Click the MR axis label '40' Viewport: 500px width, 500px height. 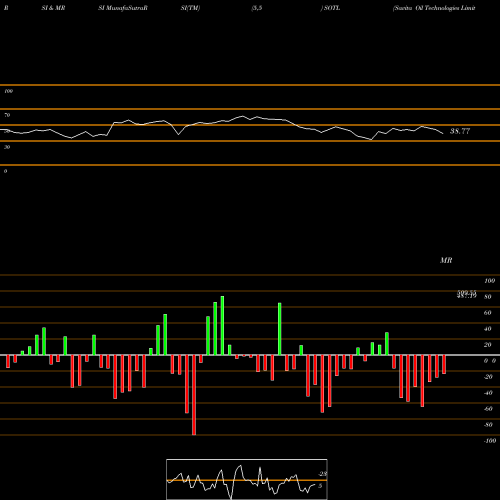click(488, 329)
